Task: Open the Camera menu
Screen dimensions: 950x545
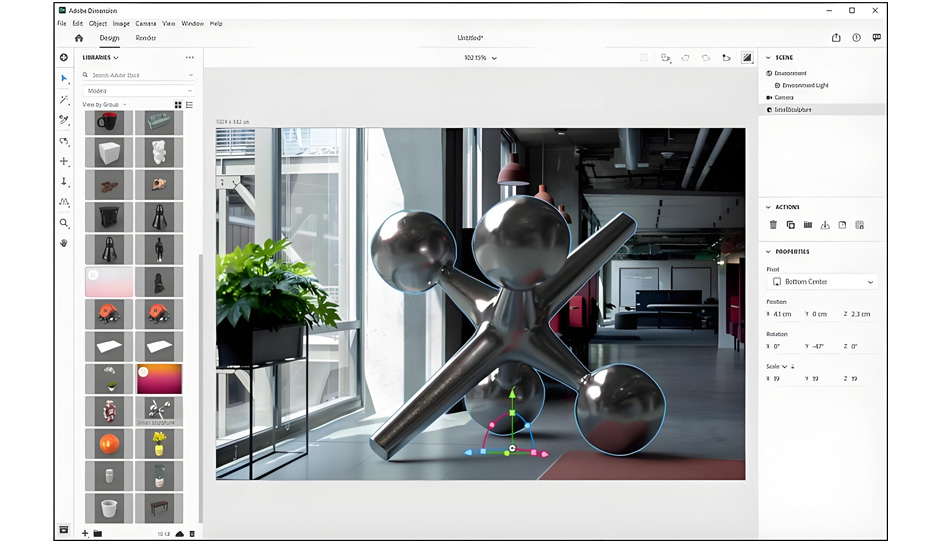Action: pos(145,24)
